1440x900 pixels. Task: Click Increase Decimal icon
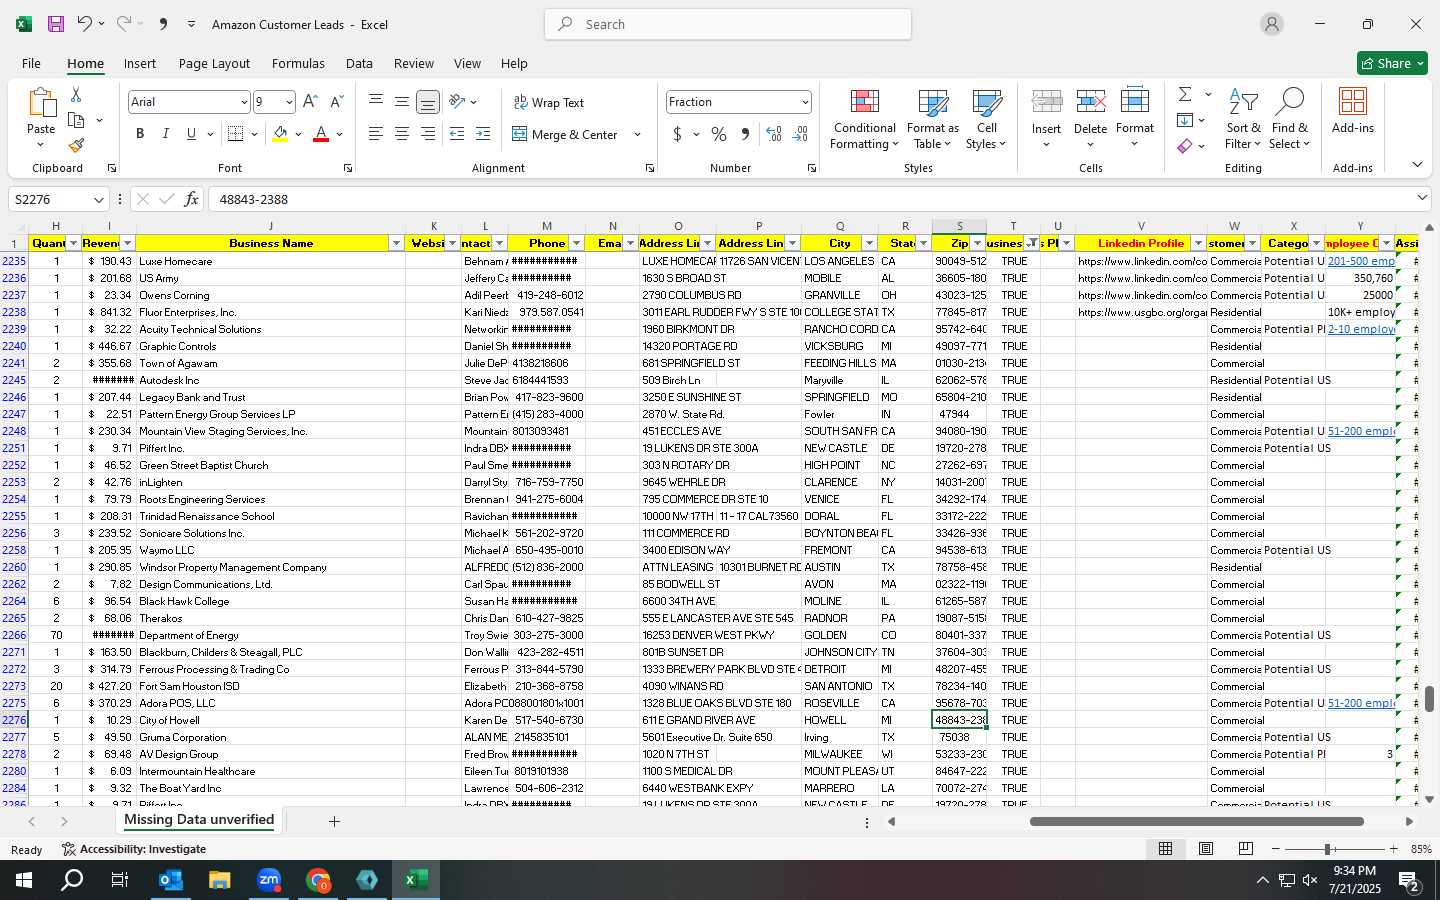[x=774, y=134]
